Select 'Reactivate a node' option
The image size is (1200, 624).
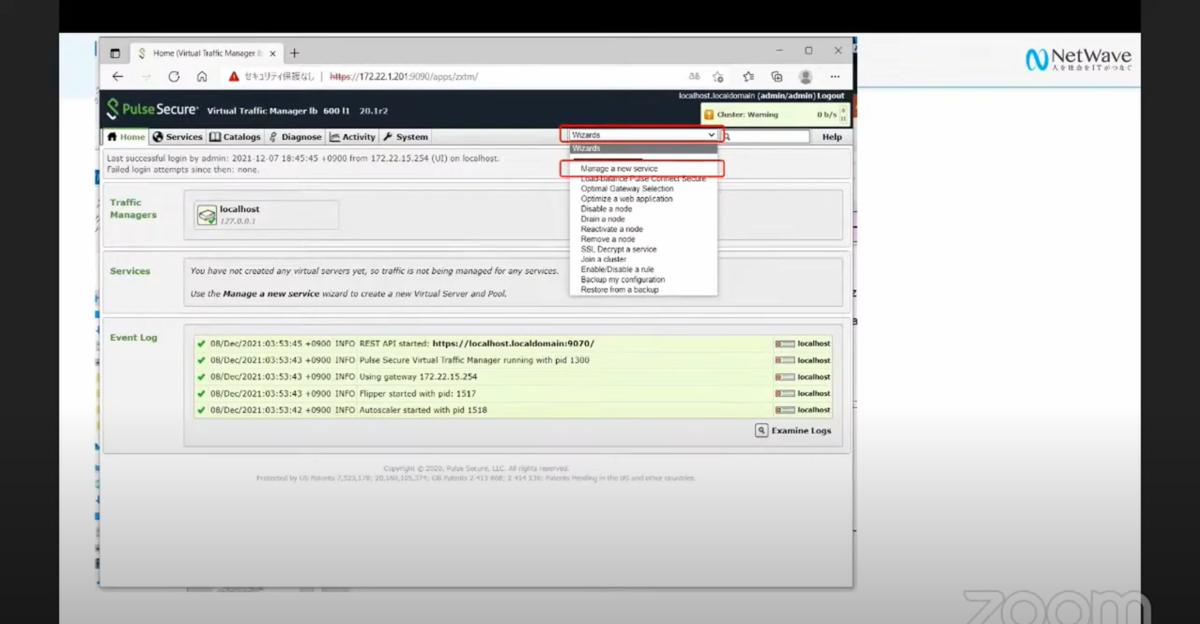pyautogui.click(x=611, y=229)
